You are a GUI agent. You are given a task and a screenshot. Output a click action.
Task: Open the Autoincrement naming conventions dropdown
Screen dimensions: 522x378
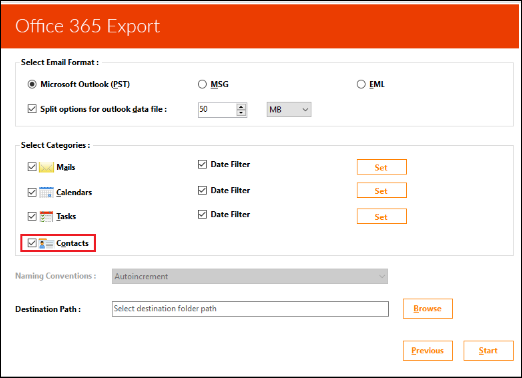tap(250, 276)
